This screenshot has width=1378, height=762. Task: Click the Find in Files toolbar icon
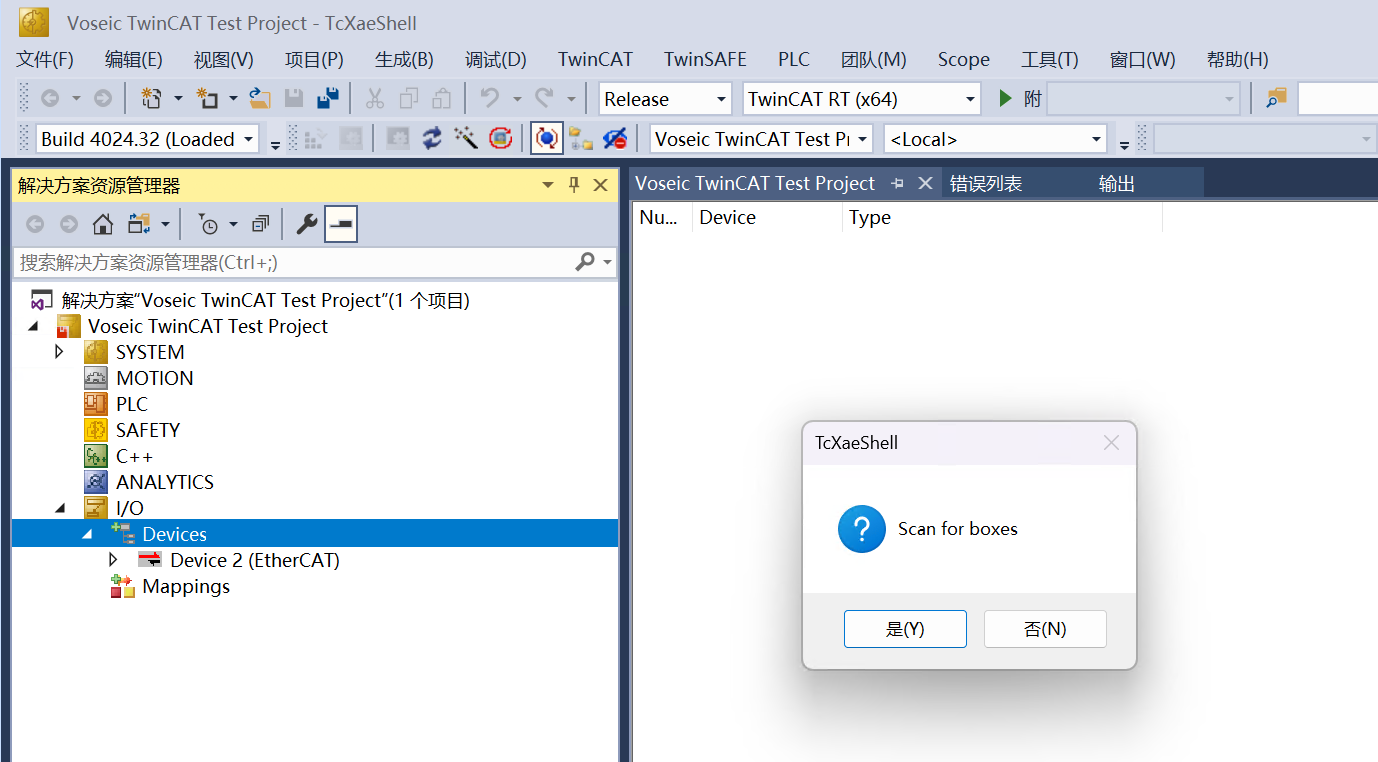pos(1276,98)
